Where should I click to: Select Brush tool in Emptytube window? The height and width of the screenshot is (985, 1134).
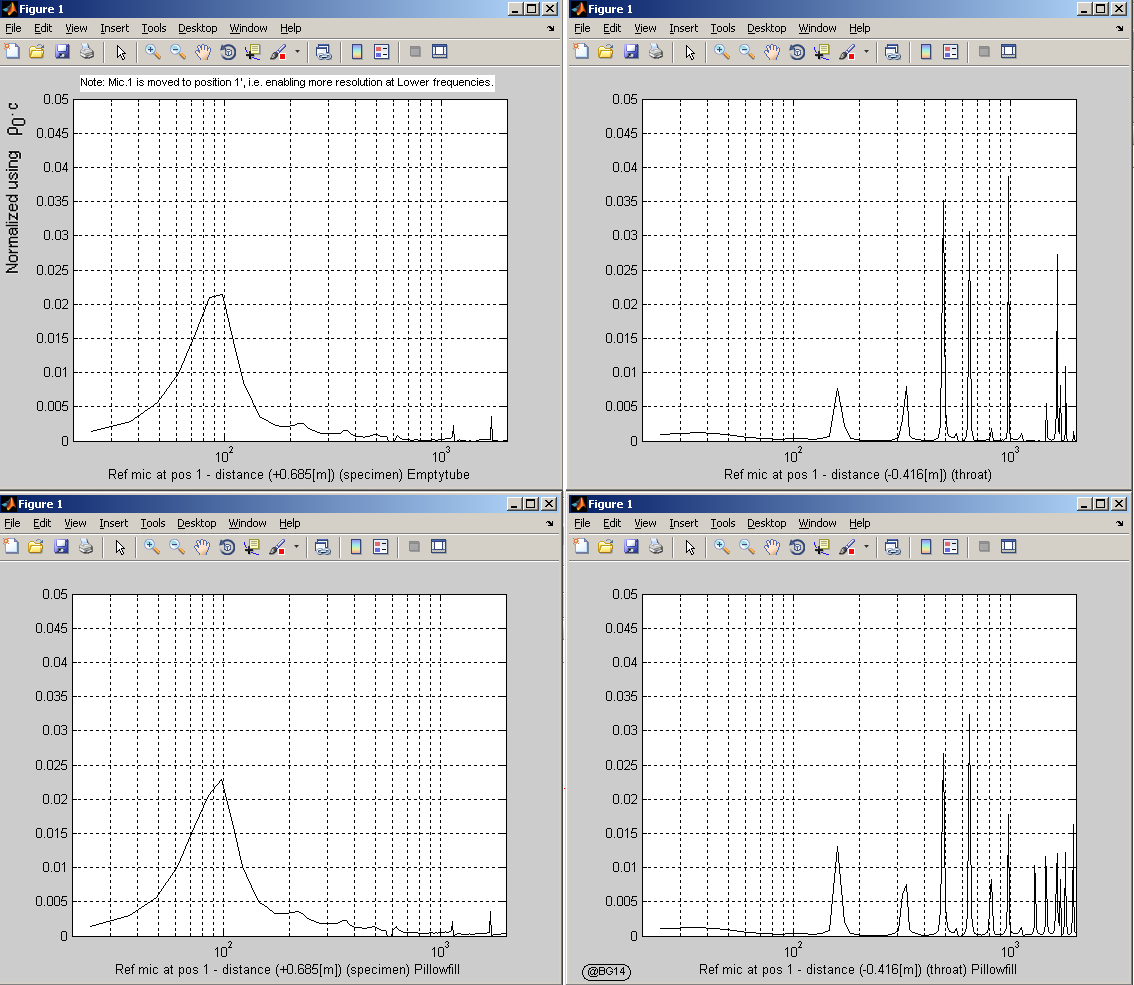(x=278, y=51)
